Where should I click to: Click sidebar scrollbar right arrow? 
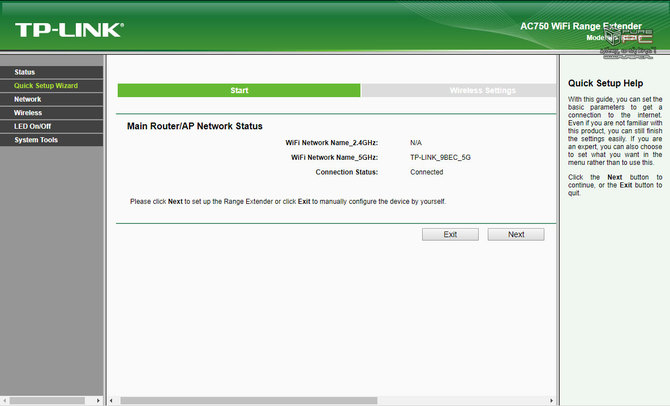(98, 400)
